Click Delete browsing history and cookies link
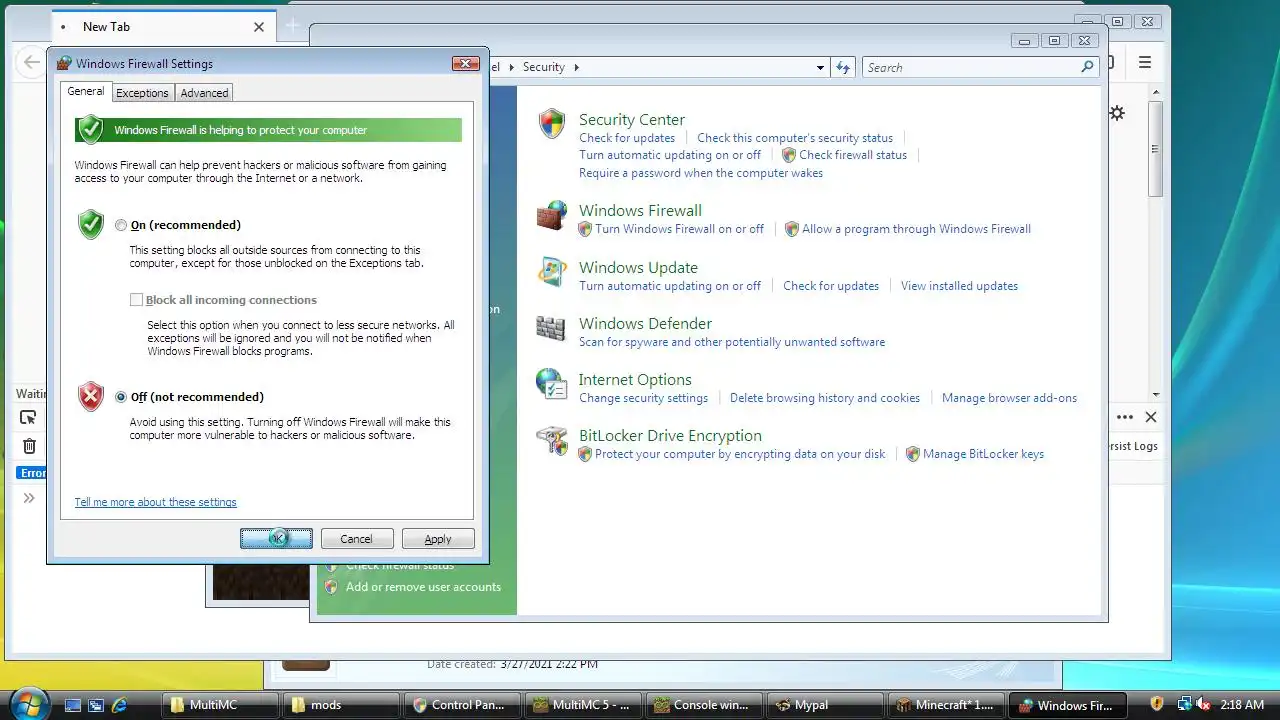The width and height of the screenshot is (1280, 720). click(825, 398)
